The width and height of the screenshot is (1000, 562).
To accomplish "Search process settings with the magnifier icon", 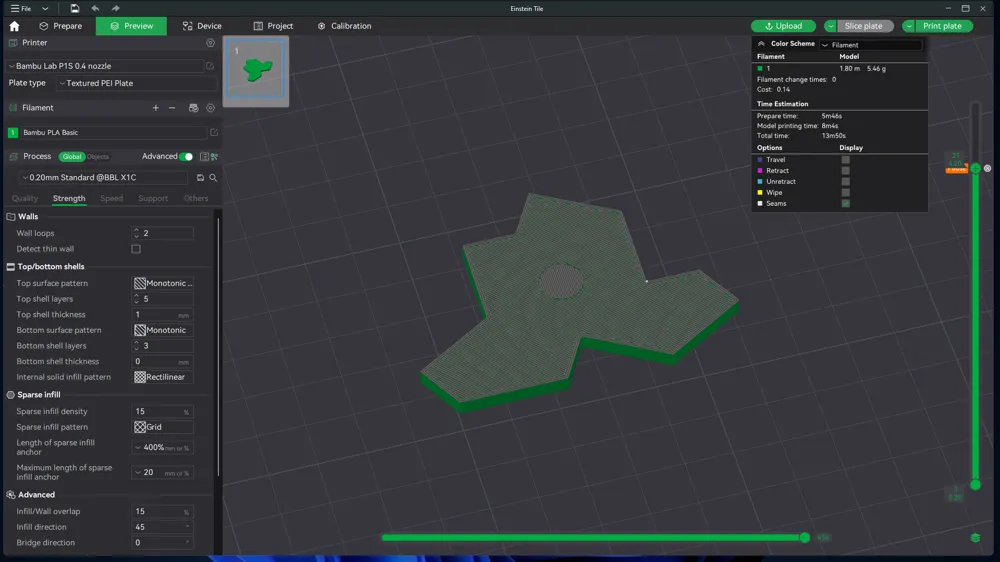I will [x=213, y=178].
